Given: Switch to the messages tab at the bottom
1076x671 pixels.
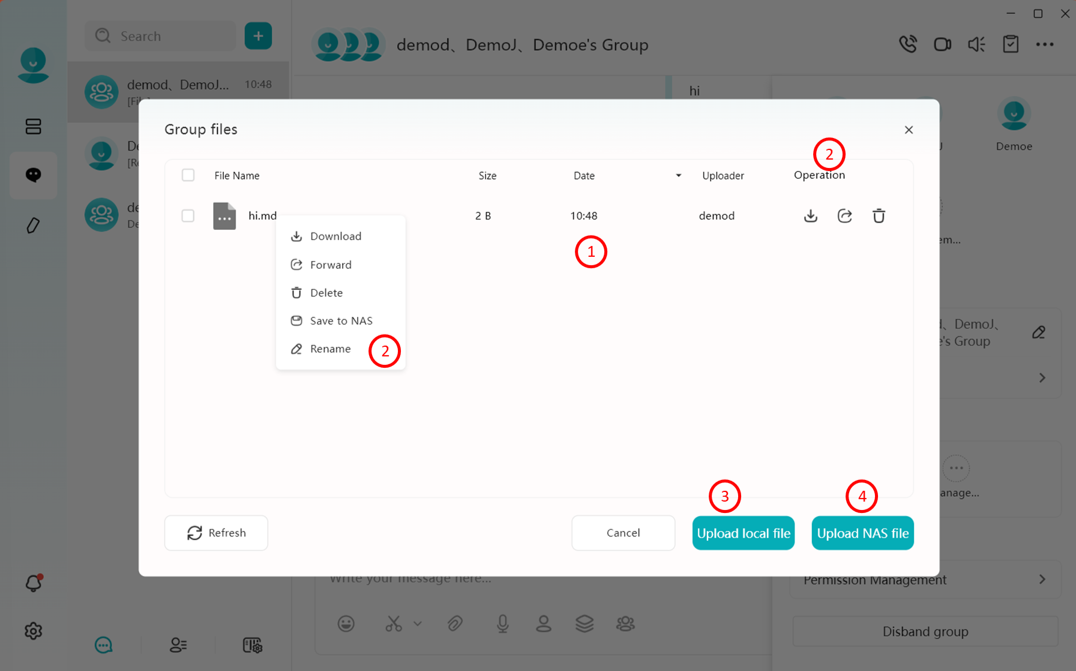Looking at the screenshot, I should (x=104, y=645).
